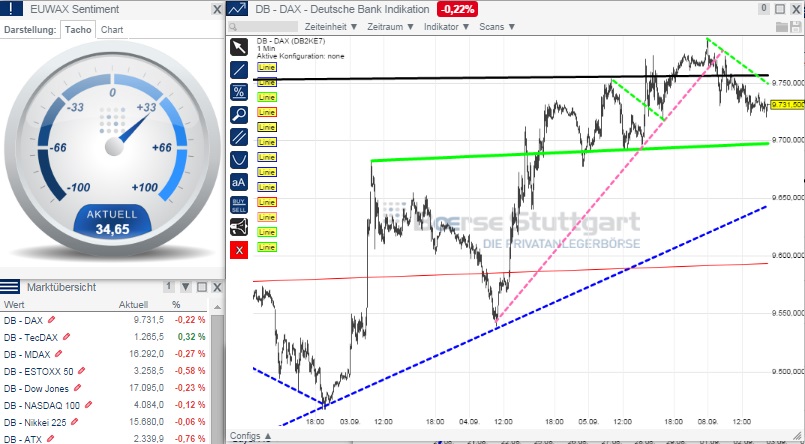Edit the DB - DAX row pencil icon
The image size is (805, 444).
[51, 320]
